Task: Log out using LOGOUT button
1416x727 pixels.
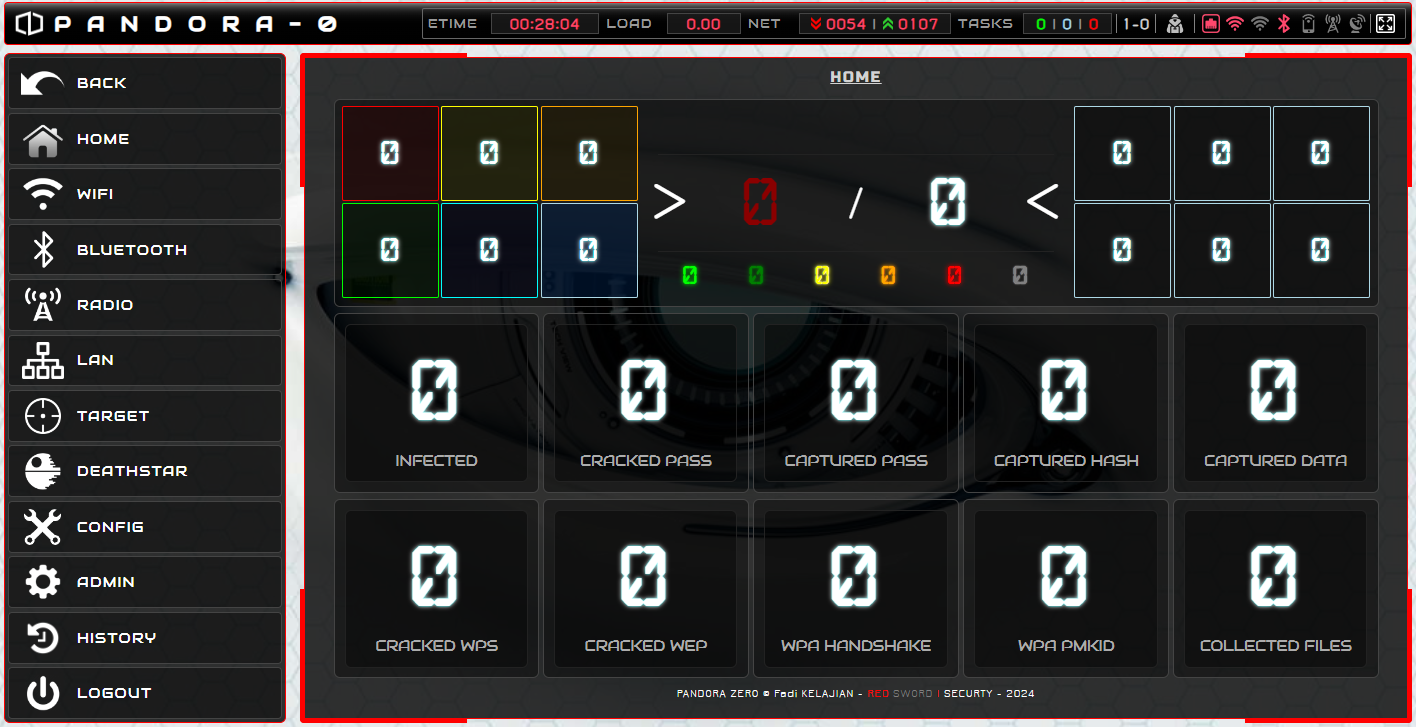Action: (145, 693)
